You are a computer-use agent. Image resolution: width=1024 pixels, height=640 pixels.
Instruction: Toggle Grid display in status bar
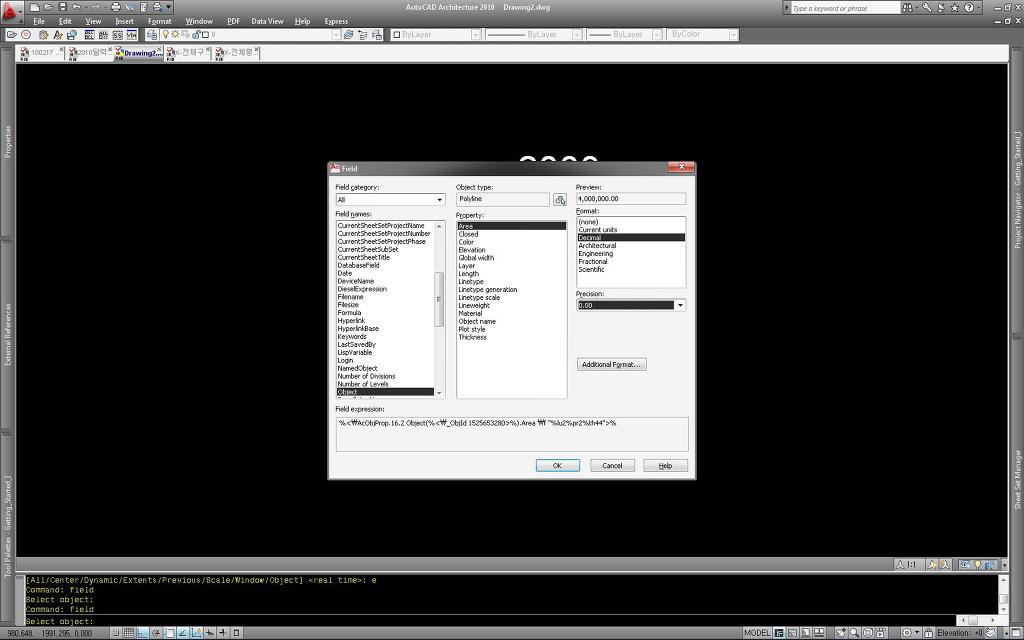(129, 633)
